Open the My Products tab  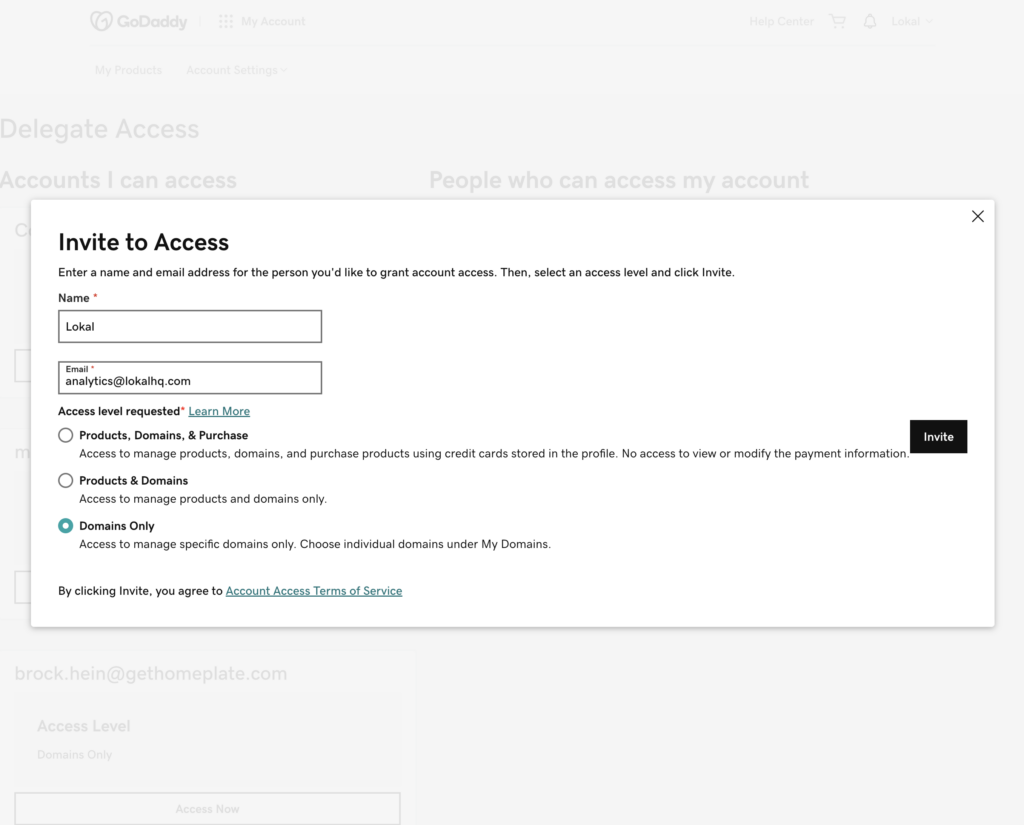click(x=128, y=70)
